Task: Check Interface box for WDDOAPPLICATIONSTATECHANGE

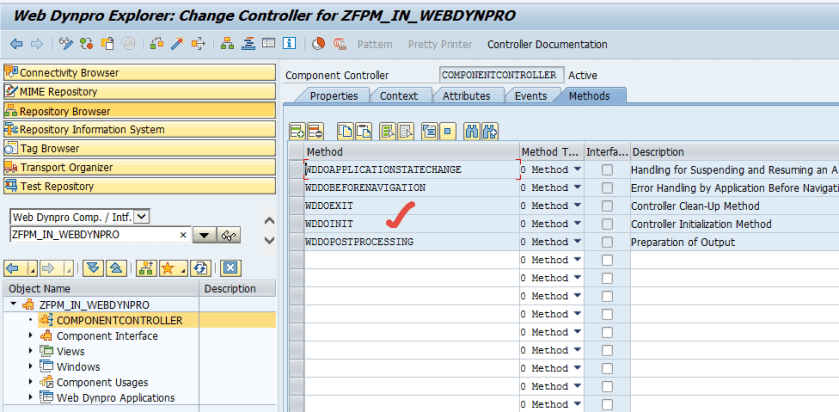Action: (607, 170)
